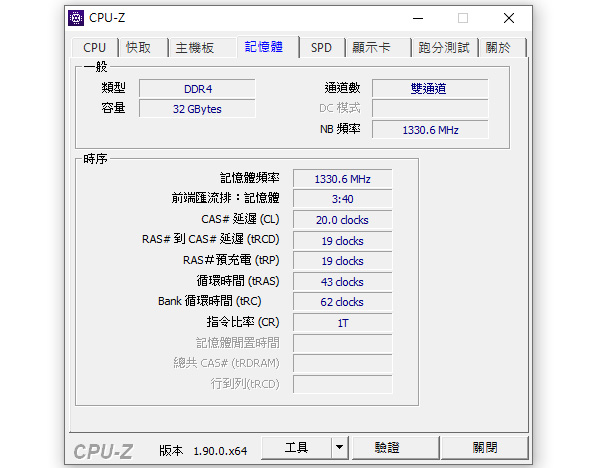Viewport: 610px width, 468px height.
Task: Click the Bank 循環時間 (tRC) label
Action: (x=210, y=301)
